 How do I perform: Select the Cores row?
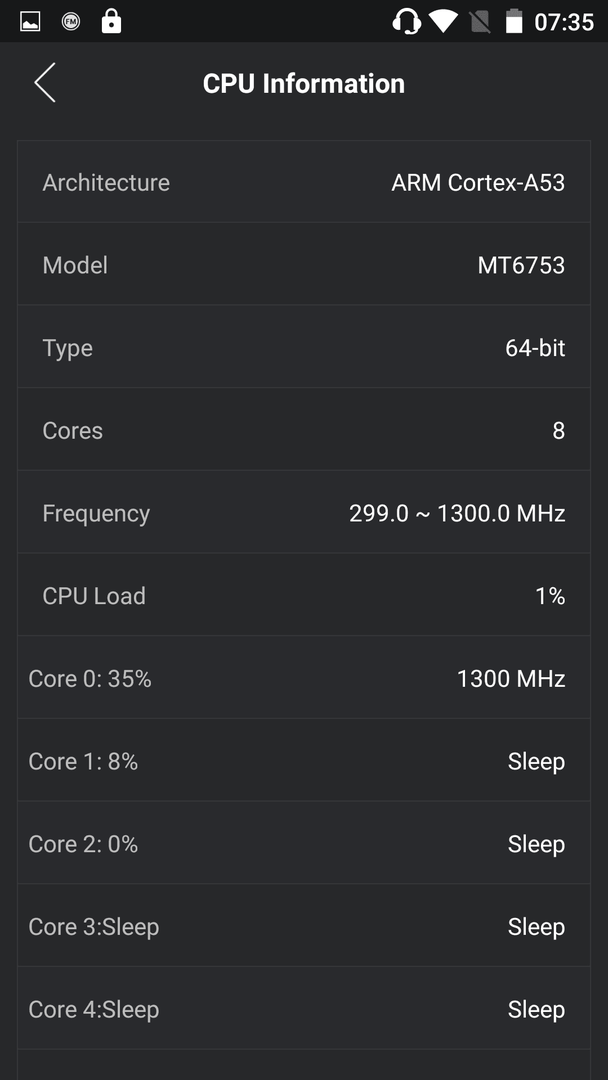click(x=304, y=430)
